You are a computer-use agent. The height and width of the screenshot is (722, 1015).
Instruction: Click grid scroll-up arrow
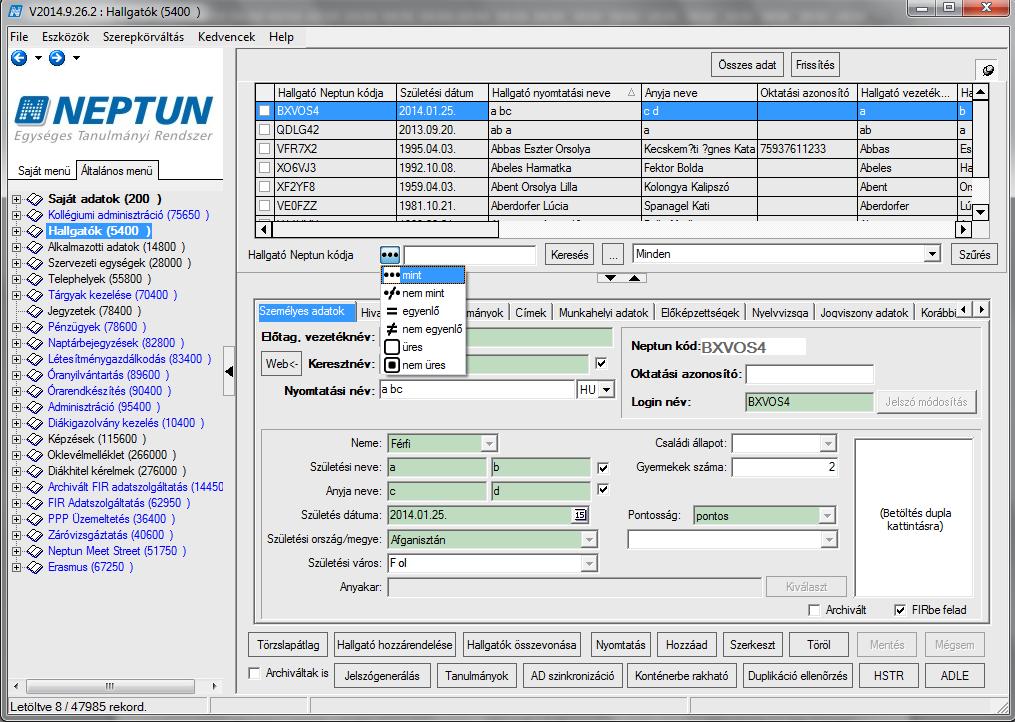981,93
